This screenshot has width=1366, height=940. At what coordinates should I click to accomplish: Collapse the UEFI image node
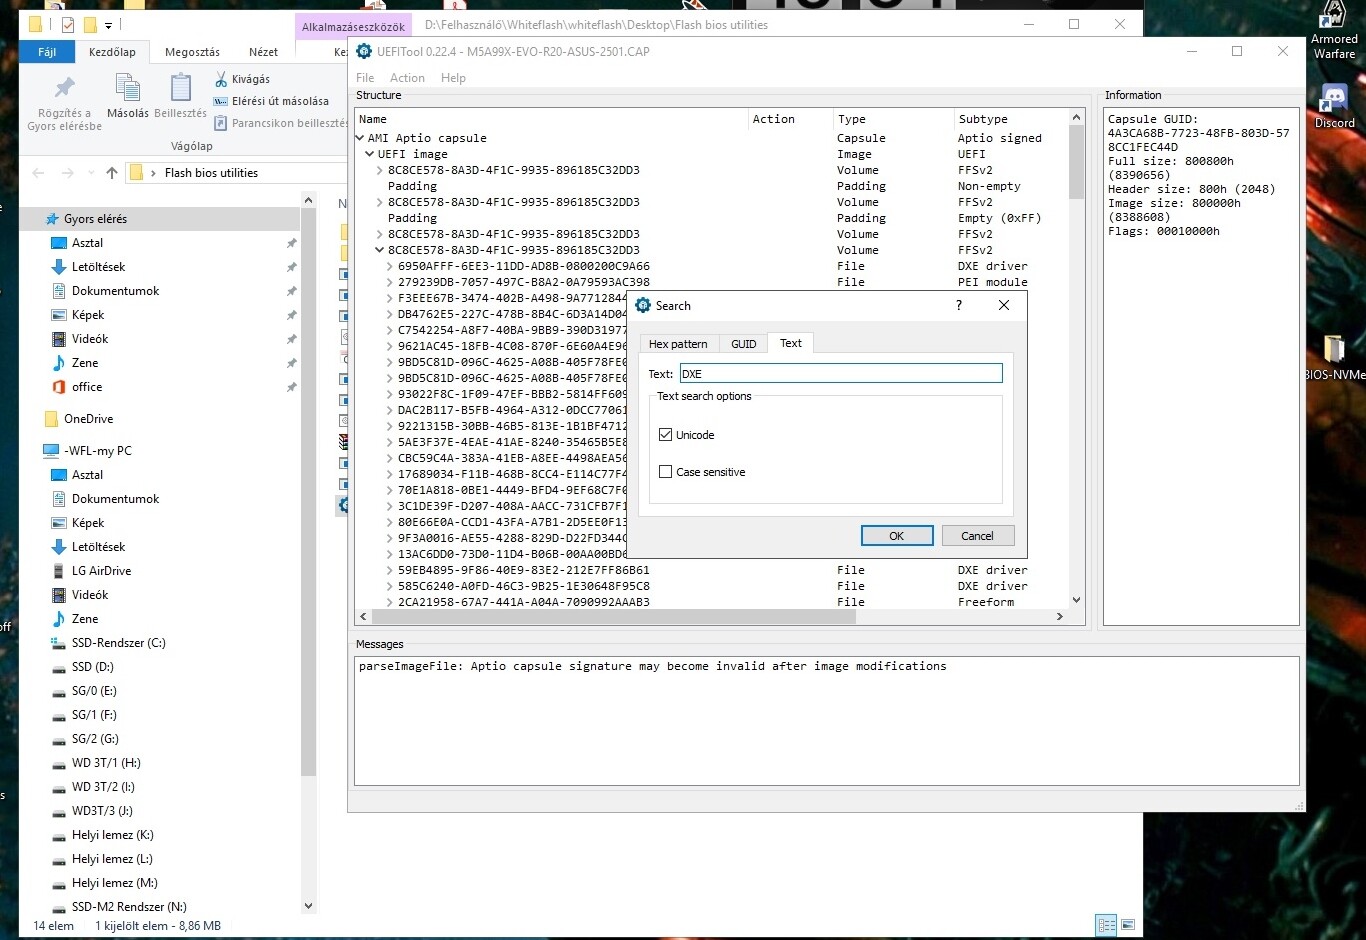tap(370, 154)
